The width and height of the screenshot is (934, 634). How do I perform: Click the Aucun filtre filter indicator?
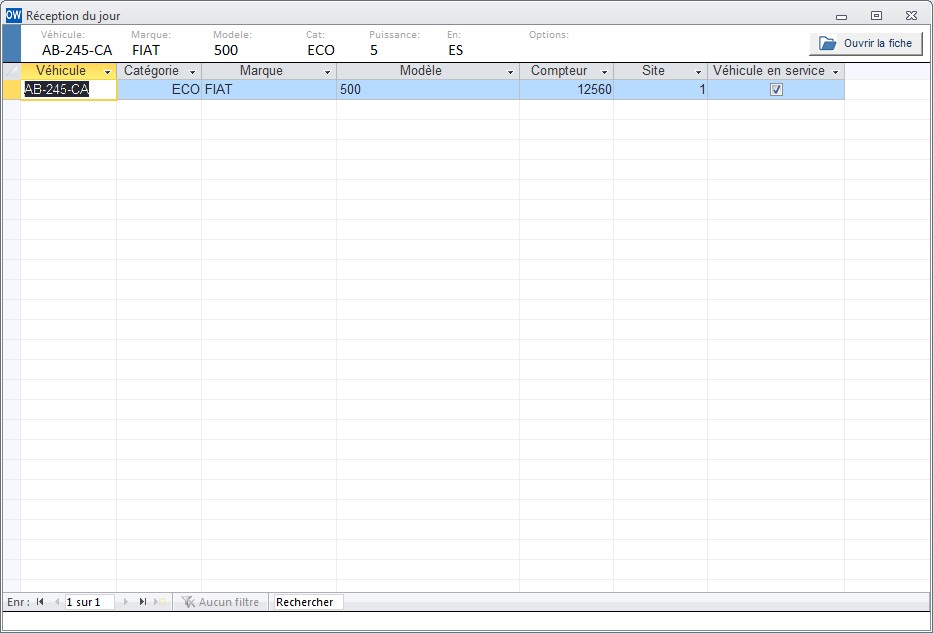tap(220, 602)
